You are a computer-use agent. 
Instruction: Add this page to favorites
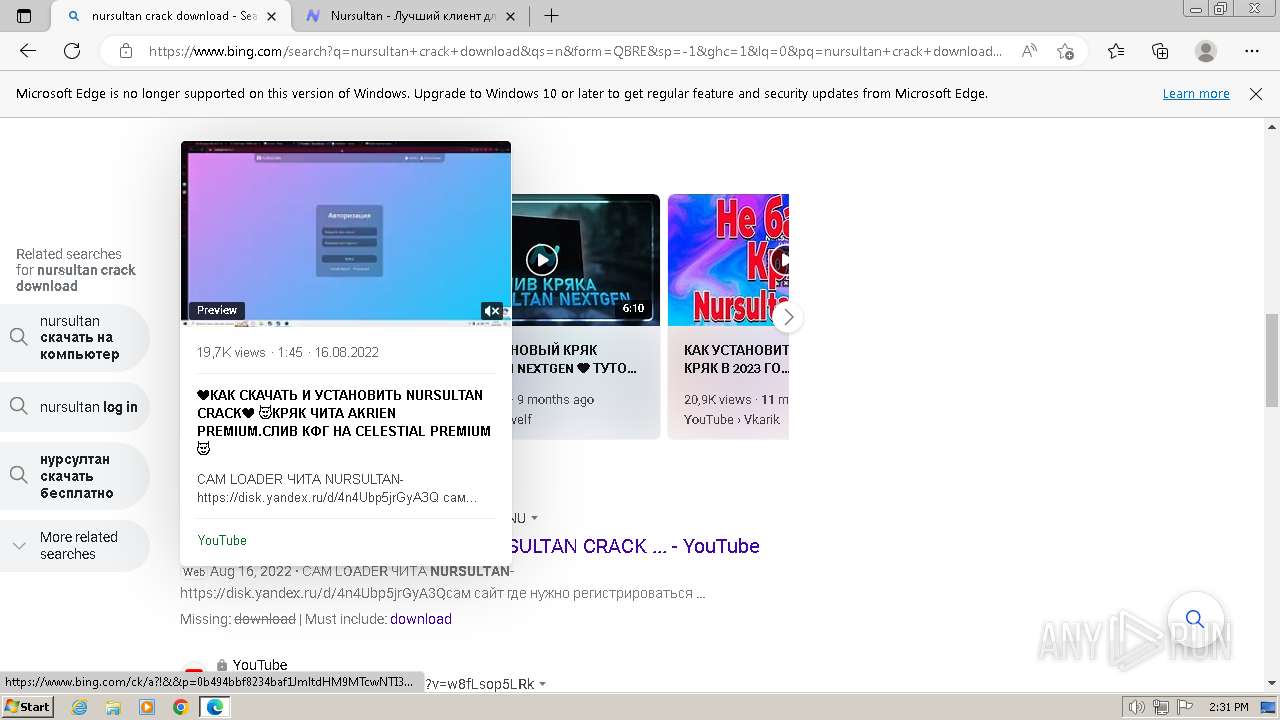pyautogui.click(x=1065, y=51)
